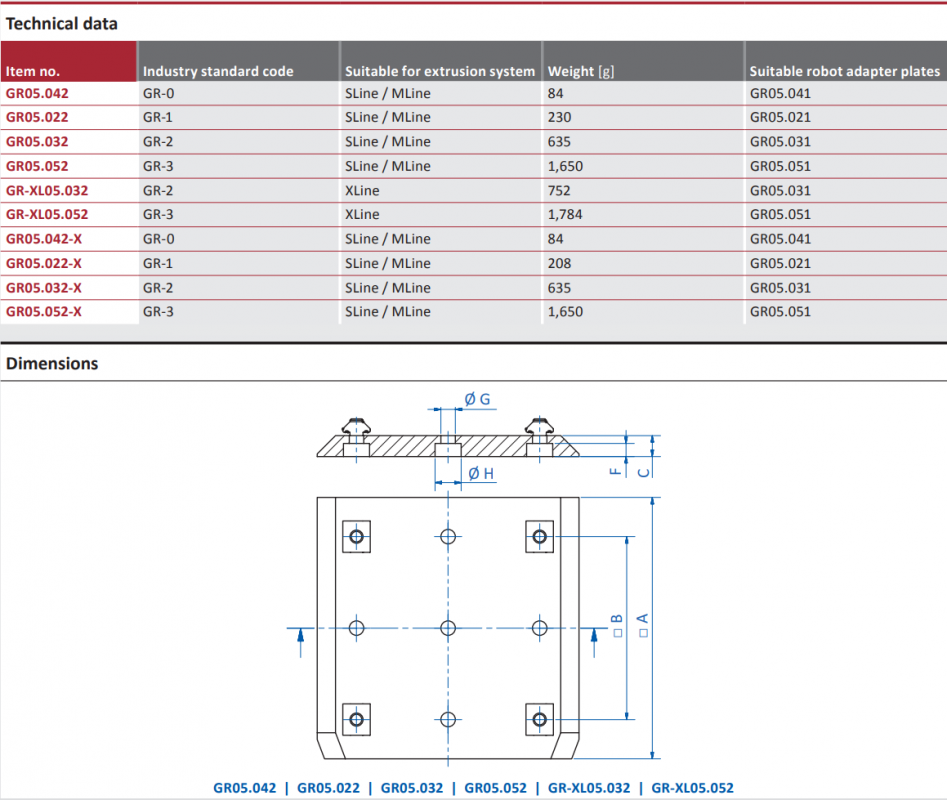This screenshot has width=947, height=800.
Task: Click "XLine" in the GR-XL05.032 row
Action: click(362, 191)
